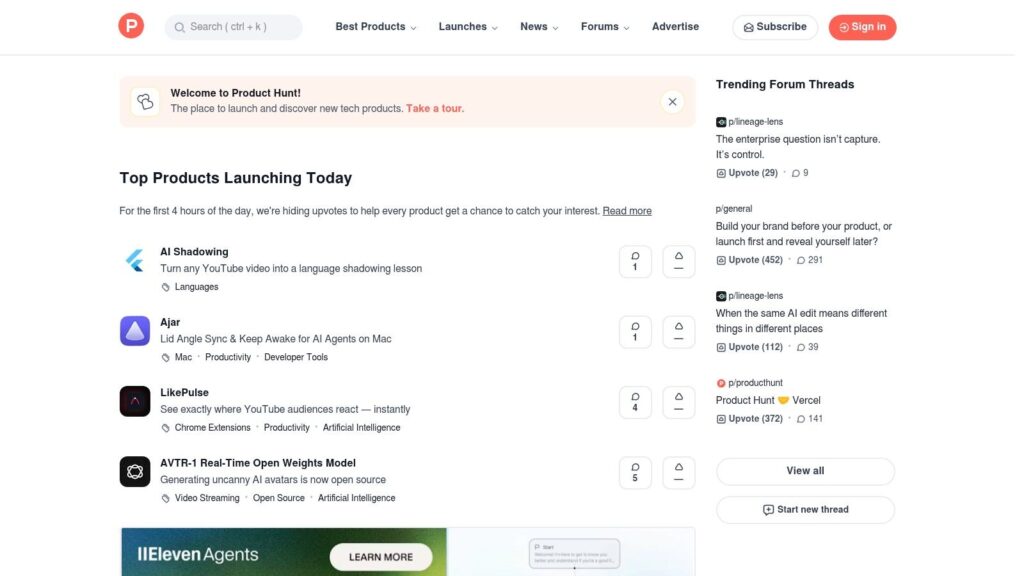Open comments on the Product Hunt Vercel thread

pyautogui.click(x=810, y=419)
